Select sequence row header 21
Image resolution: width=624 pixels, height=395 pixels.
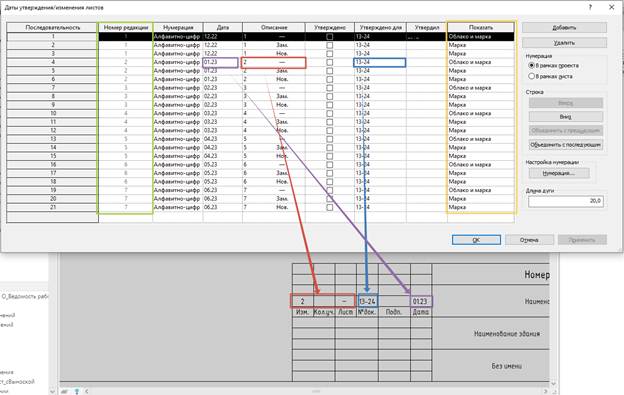[53, 207]
